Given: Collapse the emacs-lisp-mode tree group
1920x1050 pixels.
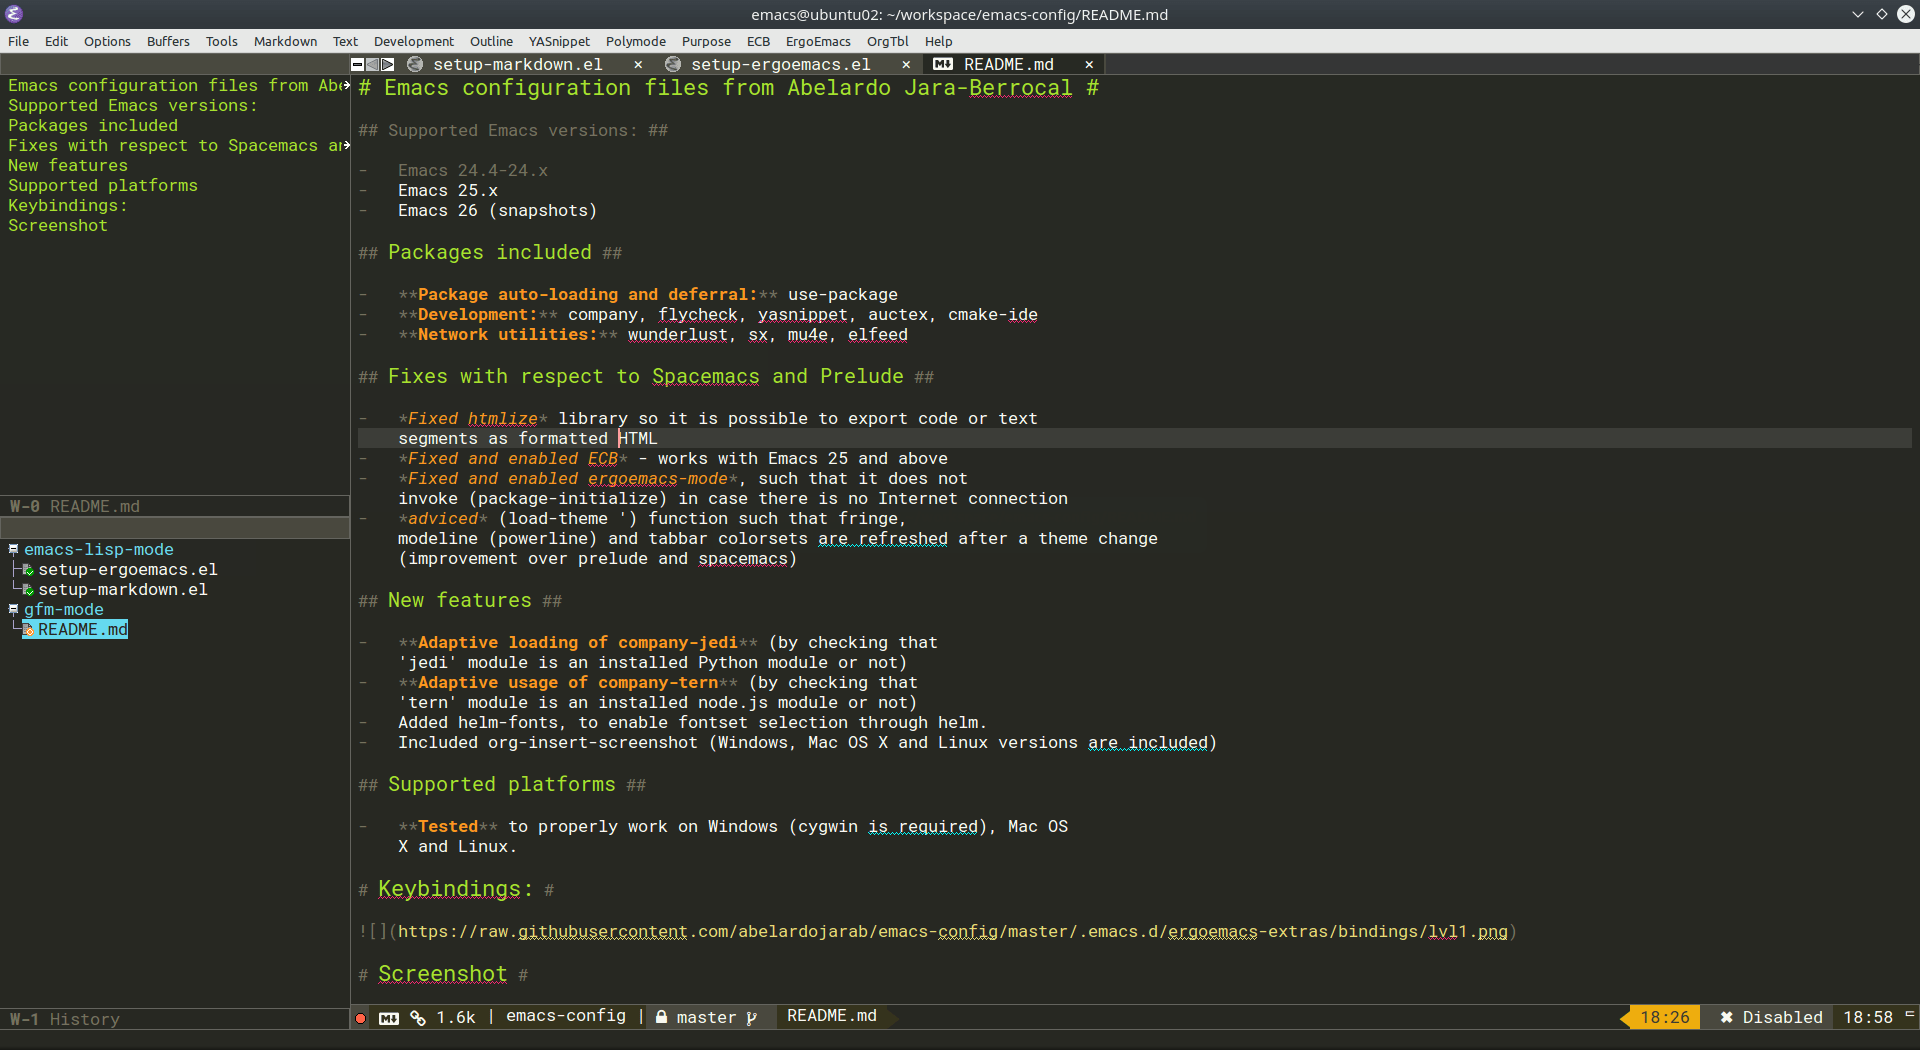Looking at the screenshot, I should pos(12,549).
